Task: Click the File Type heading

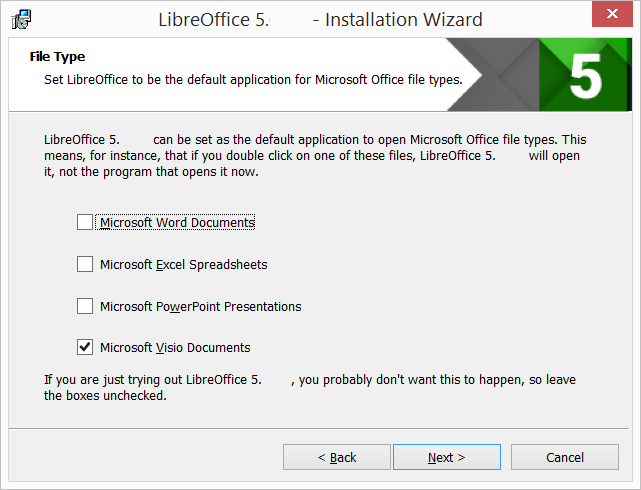Action: 57,57
